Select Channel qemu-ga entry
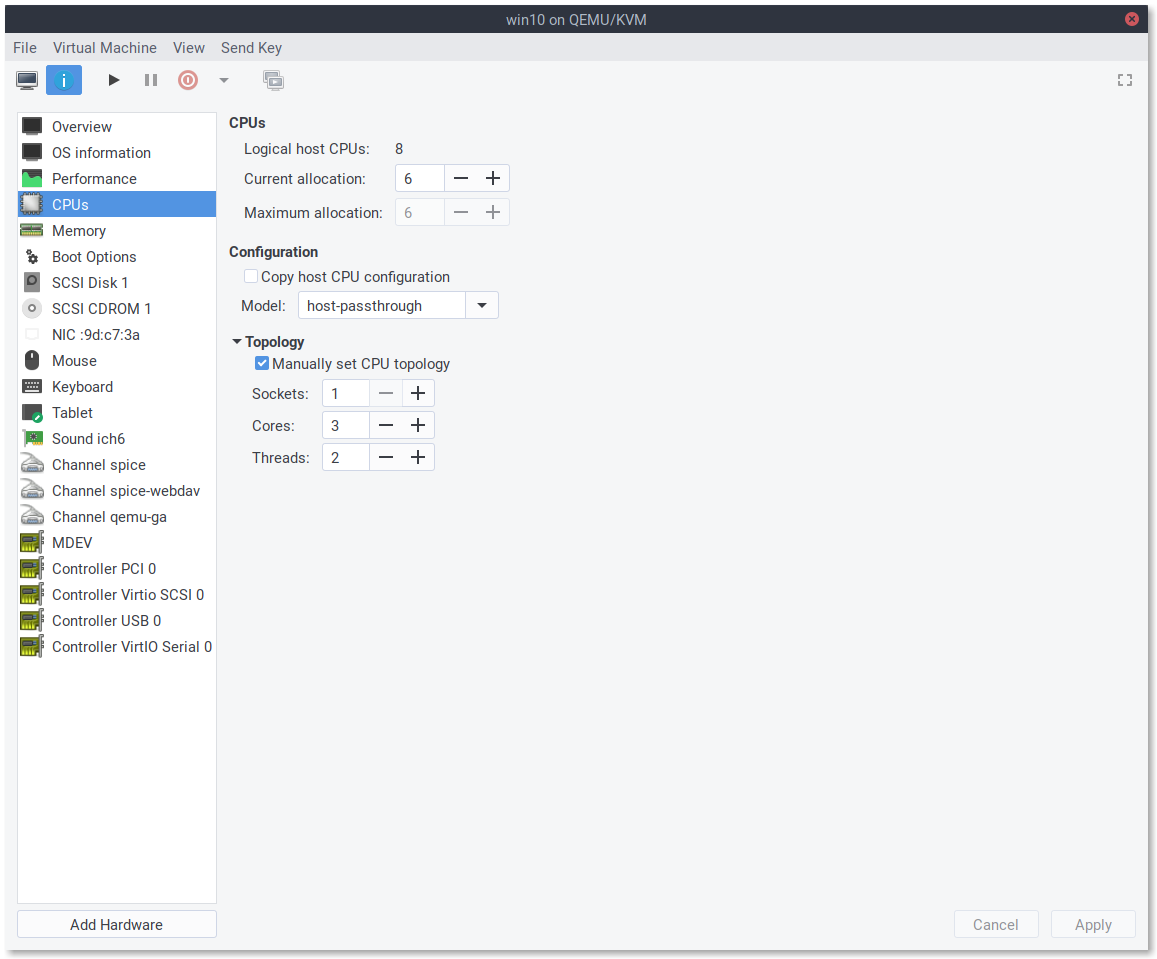 pyautogui.click(x=117, y=516)
